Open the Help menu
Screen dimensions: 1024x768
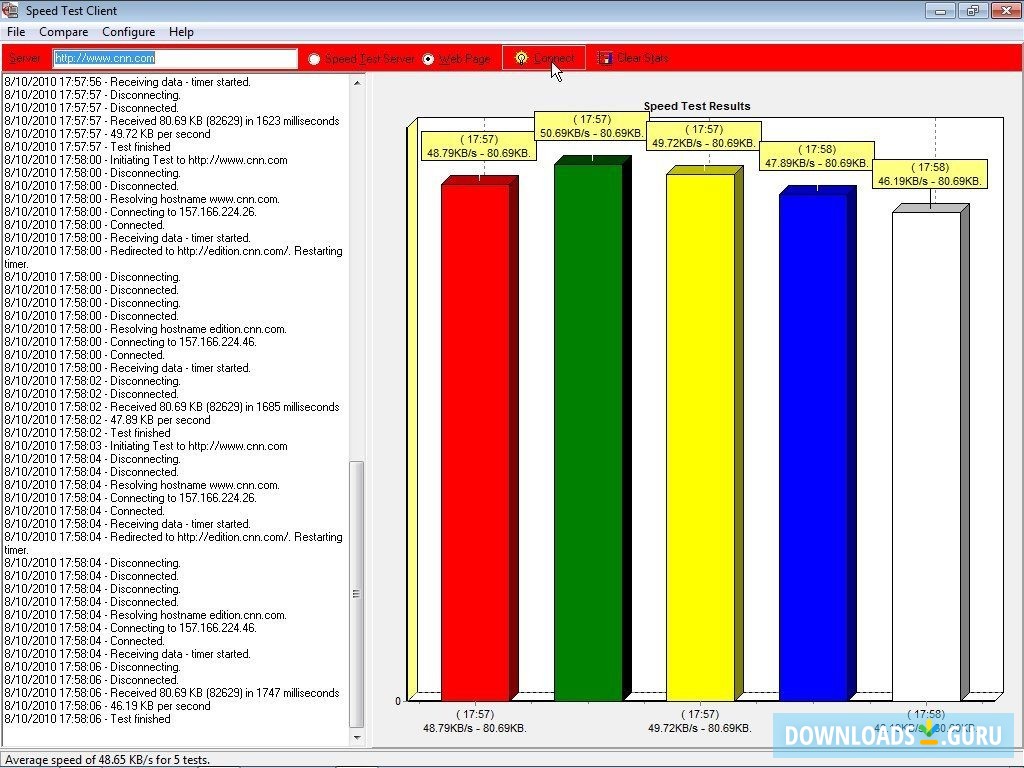coord(181,32)
